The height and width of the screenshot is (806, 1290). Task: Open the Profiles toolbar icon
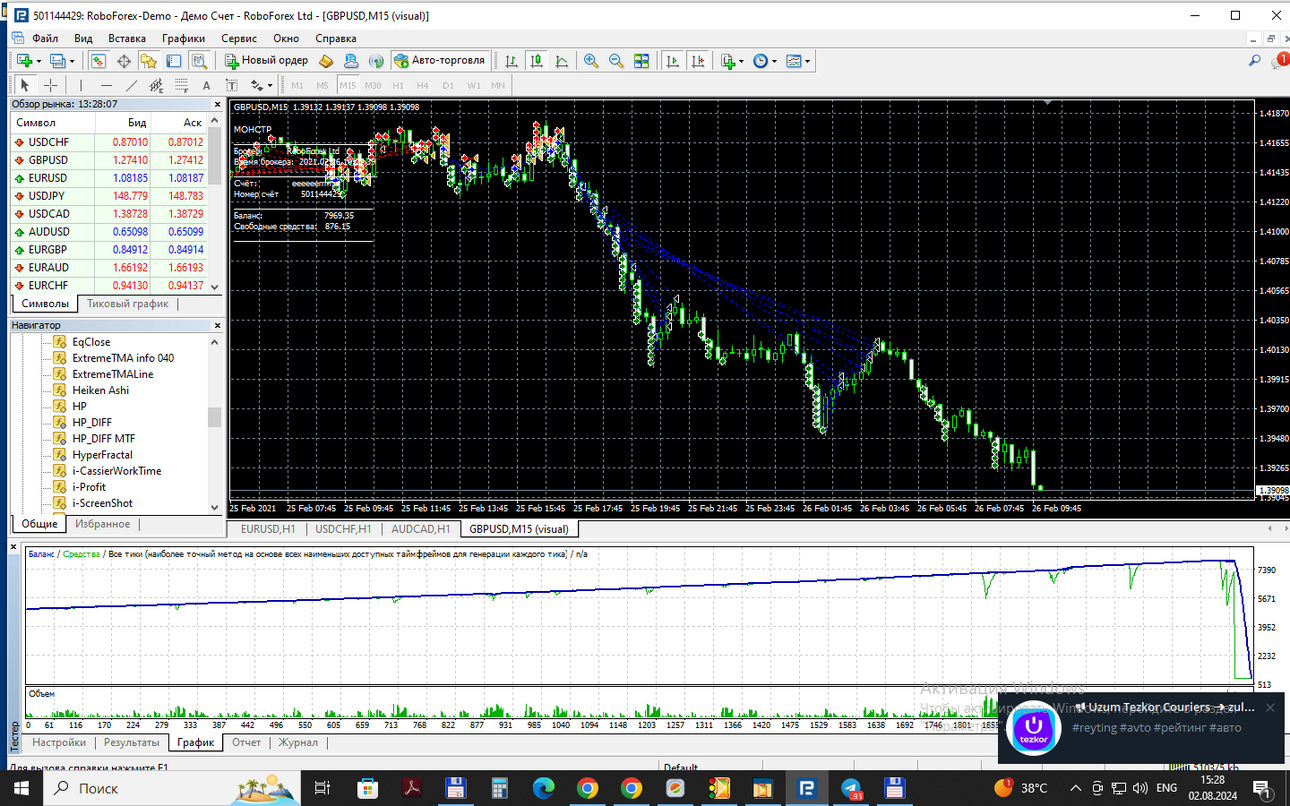(57, 61)
